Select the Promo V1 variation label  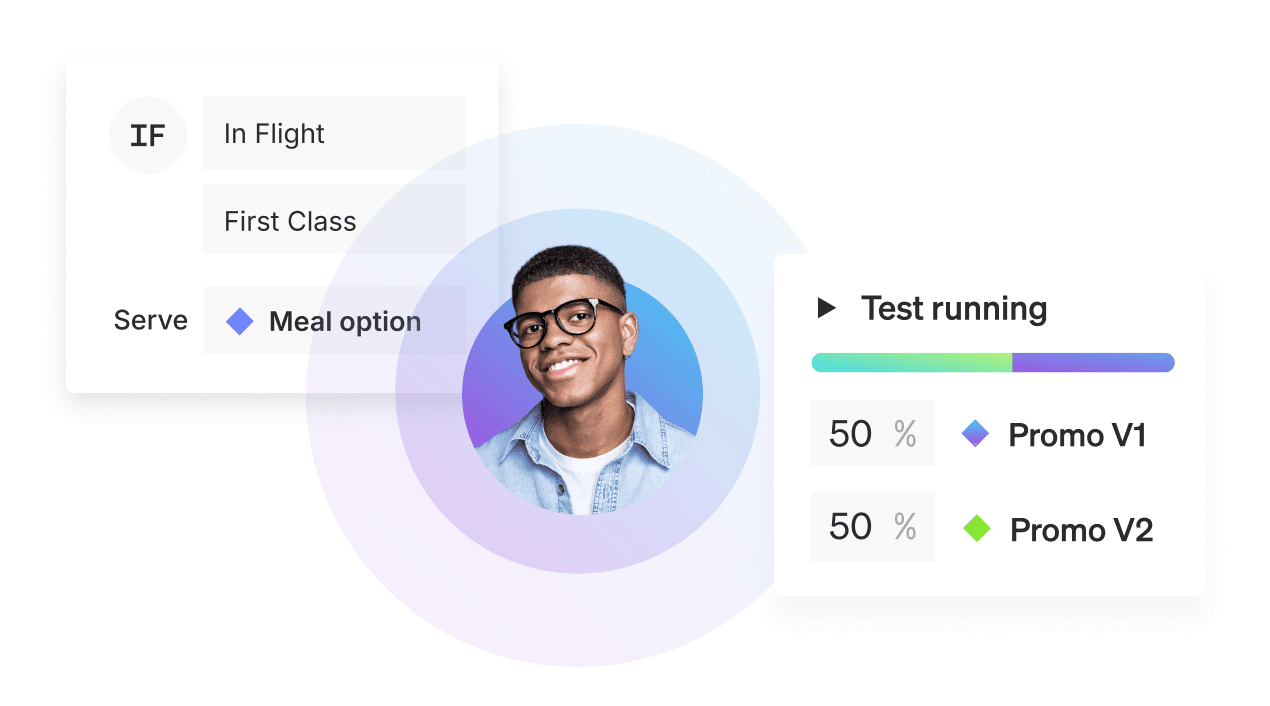[x=1077, y=435]
